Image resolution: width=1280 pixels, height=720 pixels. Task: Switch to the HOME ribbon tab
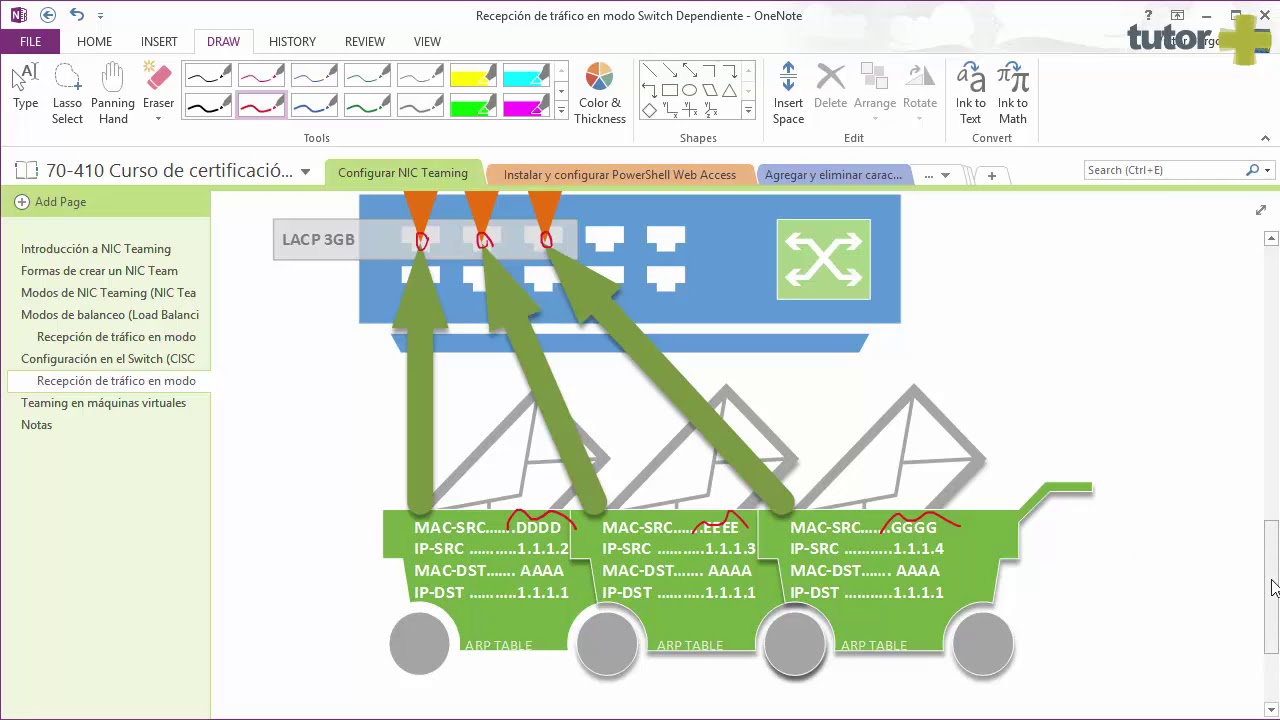[x=94, y=41]
